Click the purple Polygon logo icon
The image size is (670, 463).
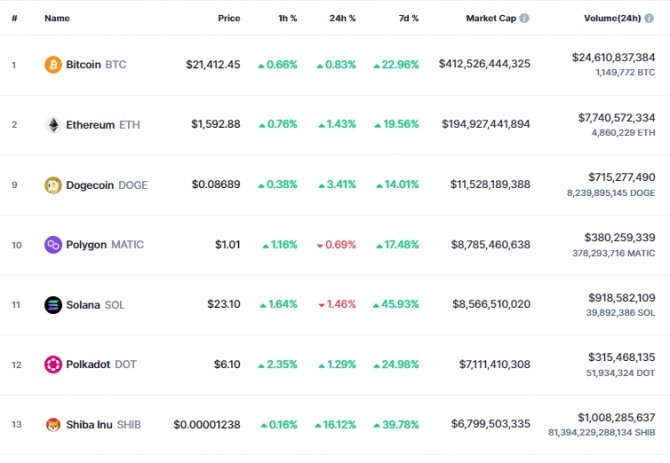53,245
